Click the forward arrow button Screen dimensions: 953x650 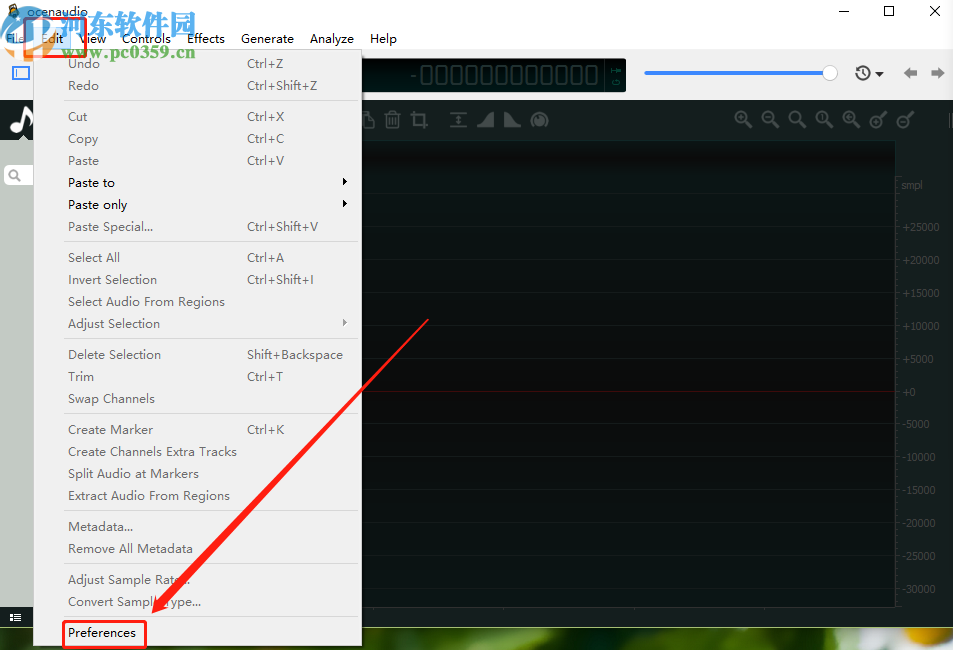937,73
